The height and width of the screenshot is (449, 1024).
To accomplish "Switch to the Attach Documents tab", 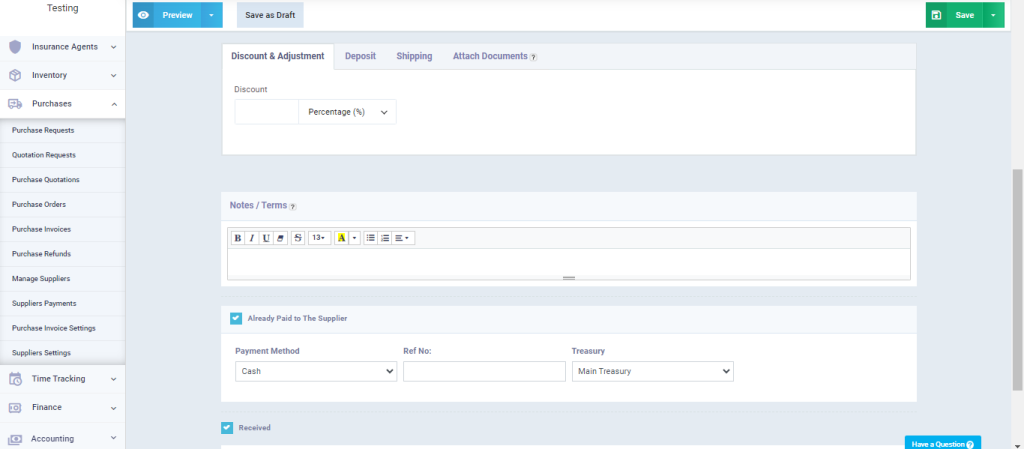I will (x=490, y=56).
